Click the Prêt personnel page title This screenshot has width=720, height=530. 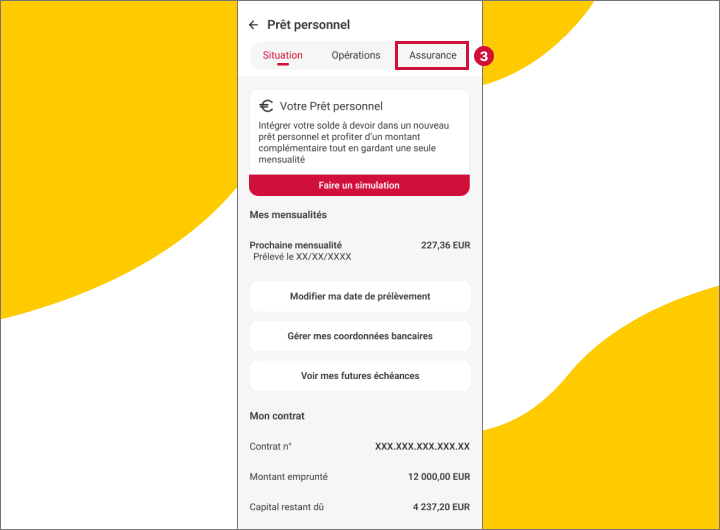[308, 25]
